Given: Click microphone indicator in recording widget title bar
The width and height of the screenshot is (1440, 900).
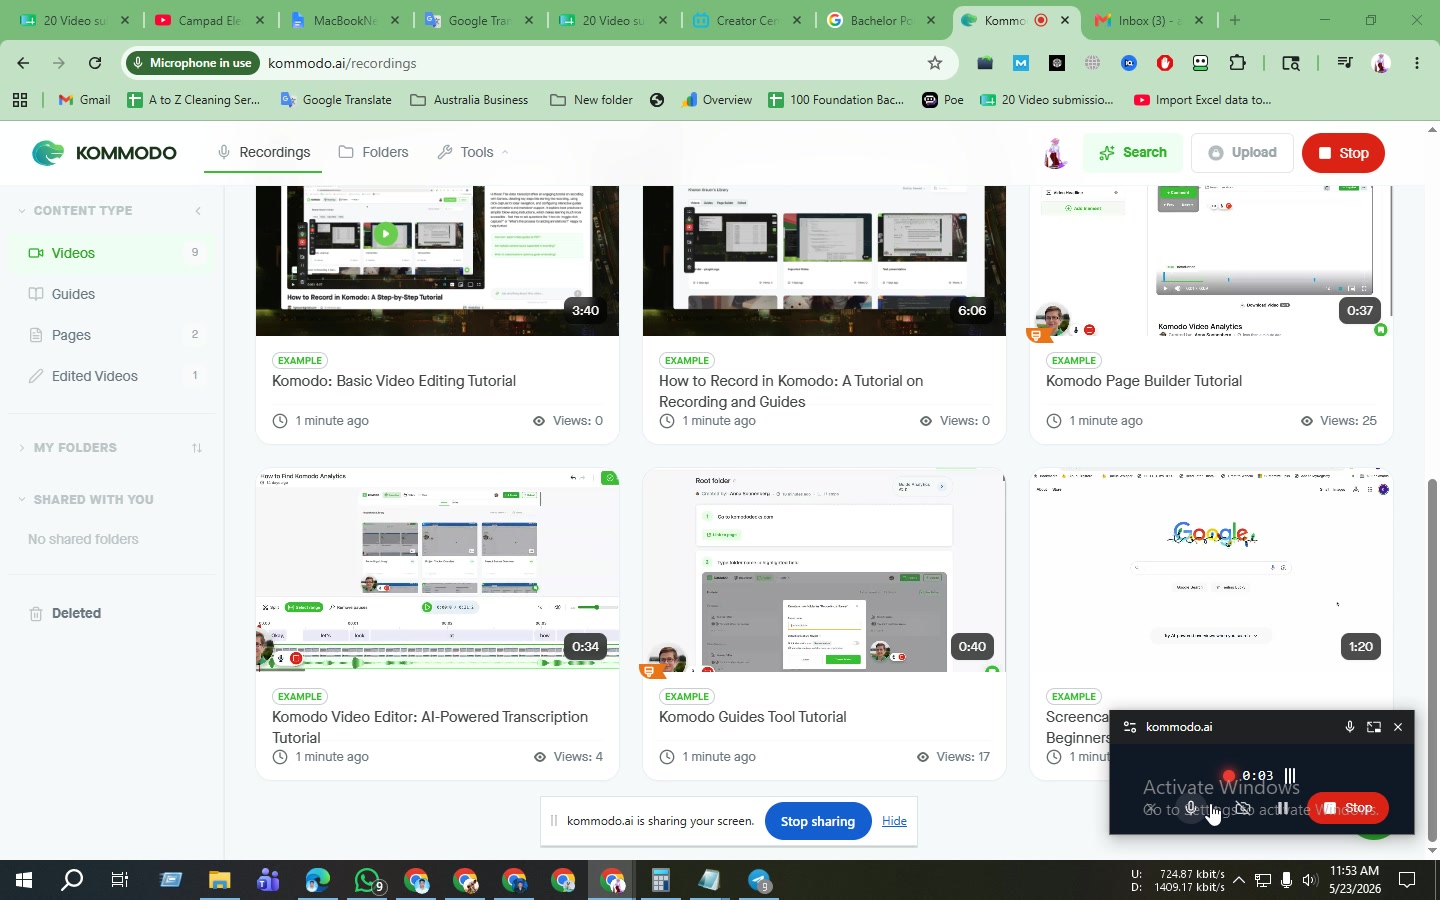Looking at the screenshot, I should click(1349, 727).
